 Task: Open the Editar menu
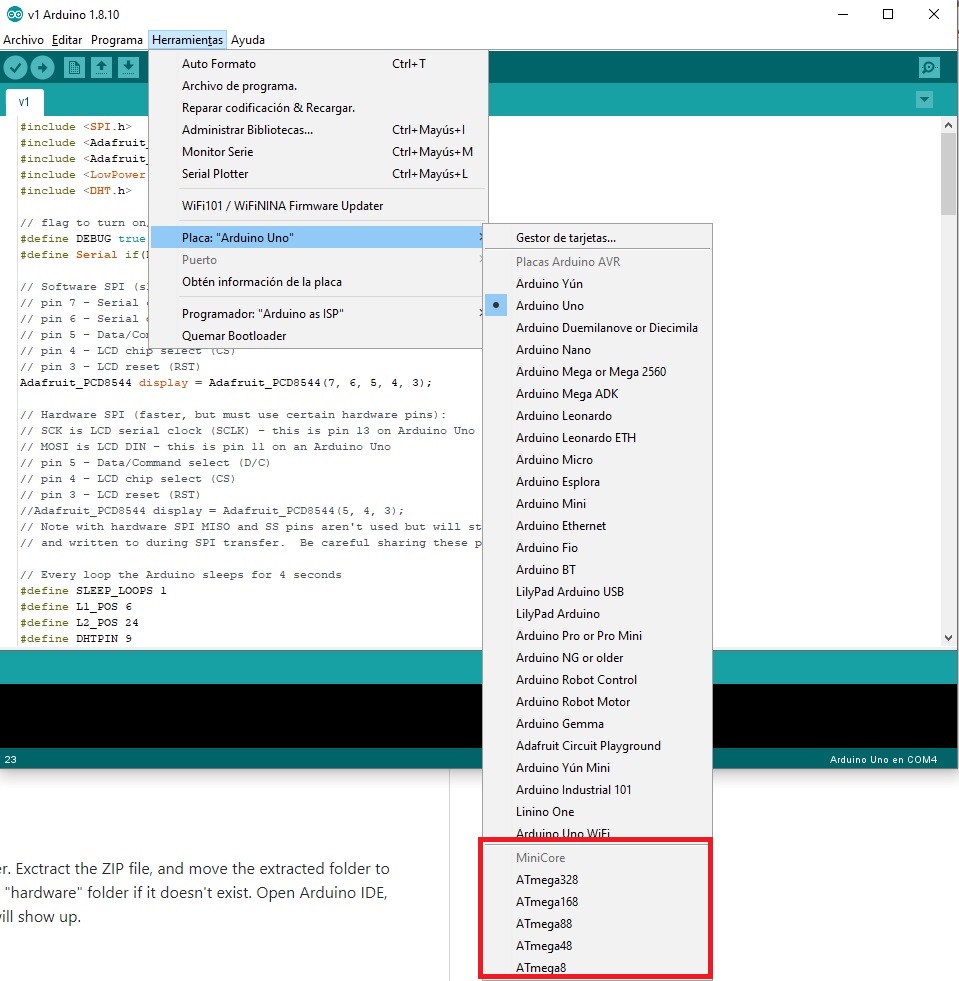[x=67, y=40]
